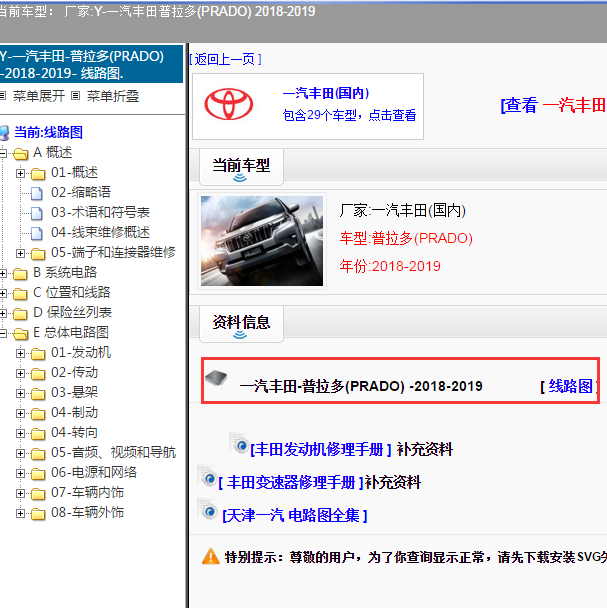Expand the 03-悬架 tree node
607x608 pixels.
click(20, 394)
